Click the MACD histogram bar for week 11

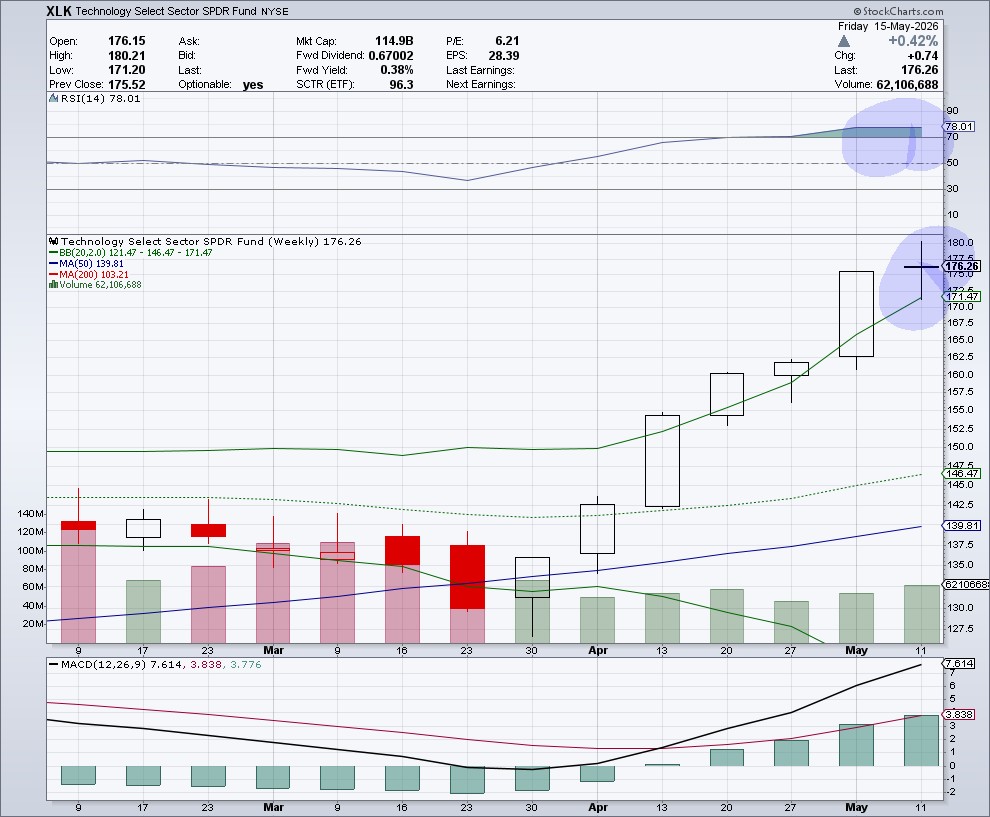tap(921, 741)
